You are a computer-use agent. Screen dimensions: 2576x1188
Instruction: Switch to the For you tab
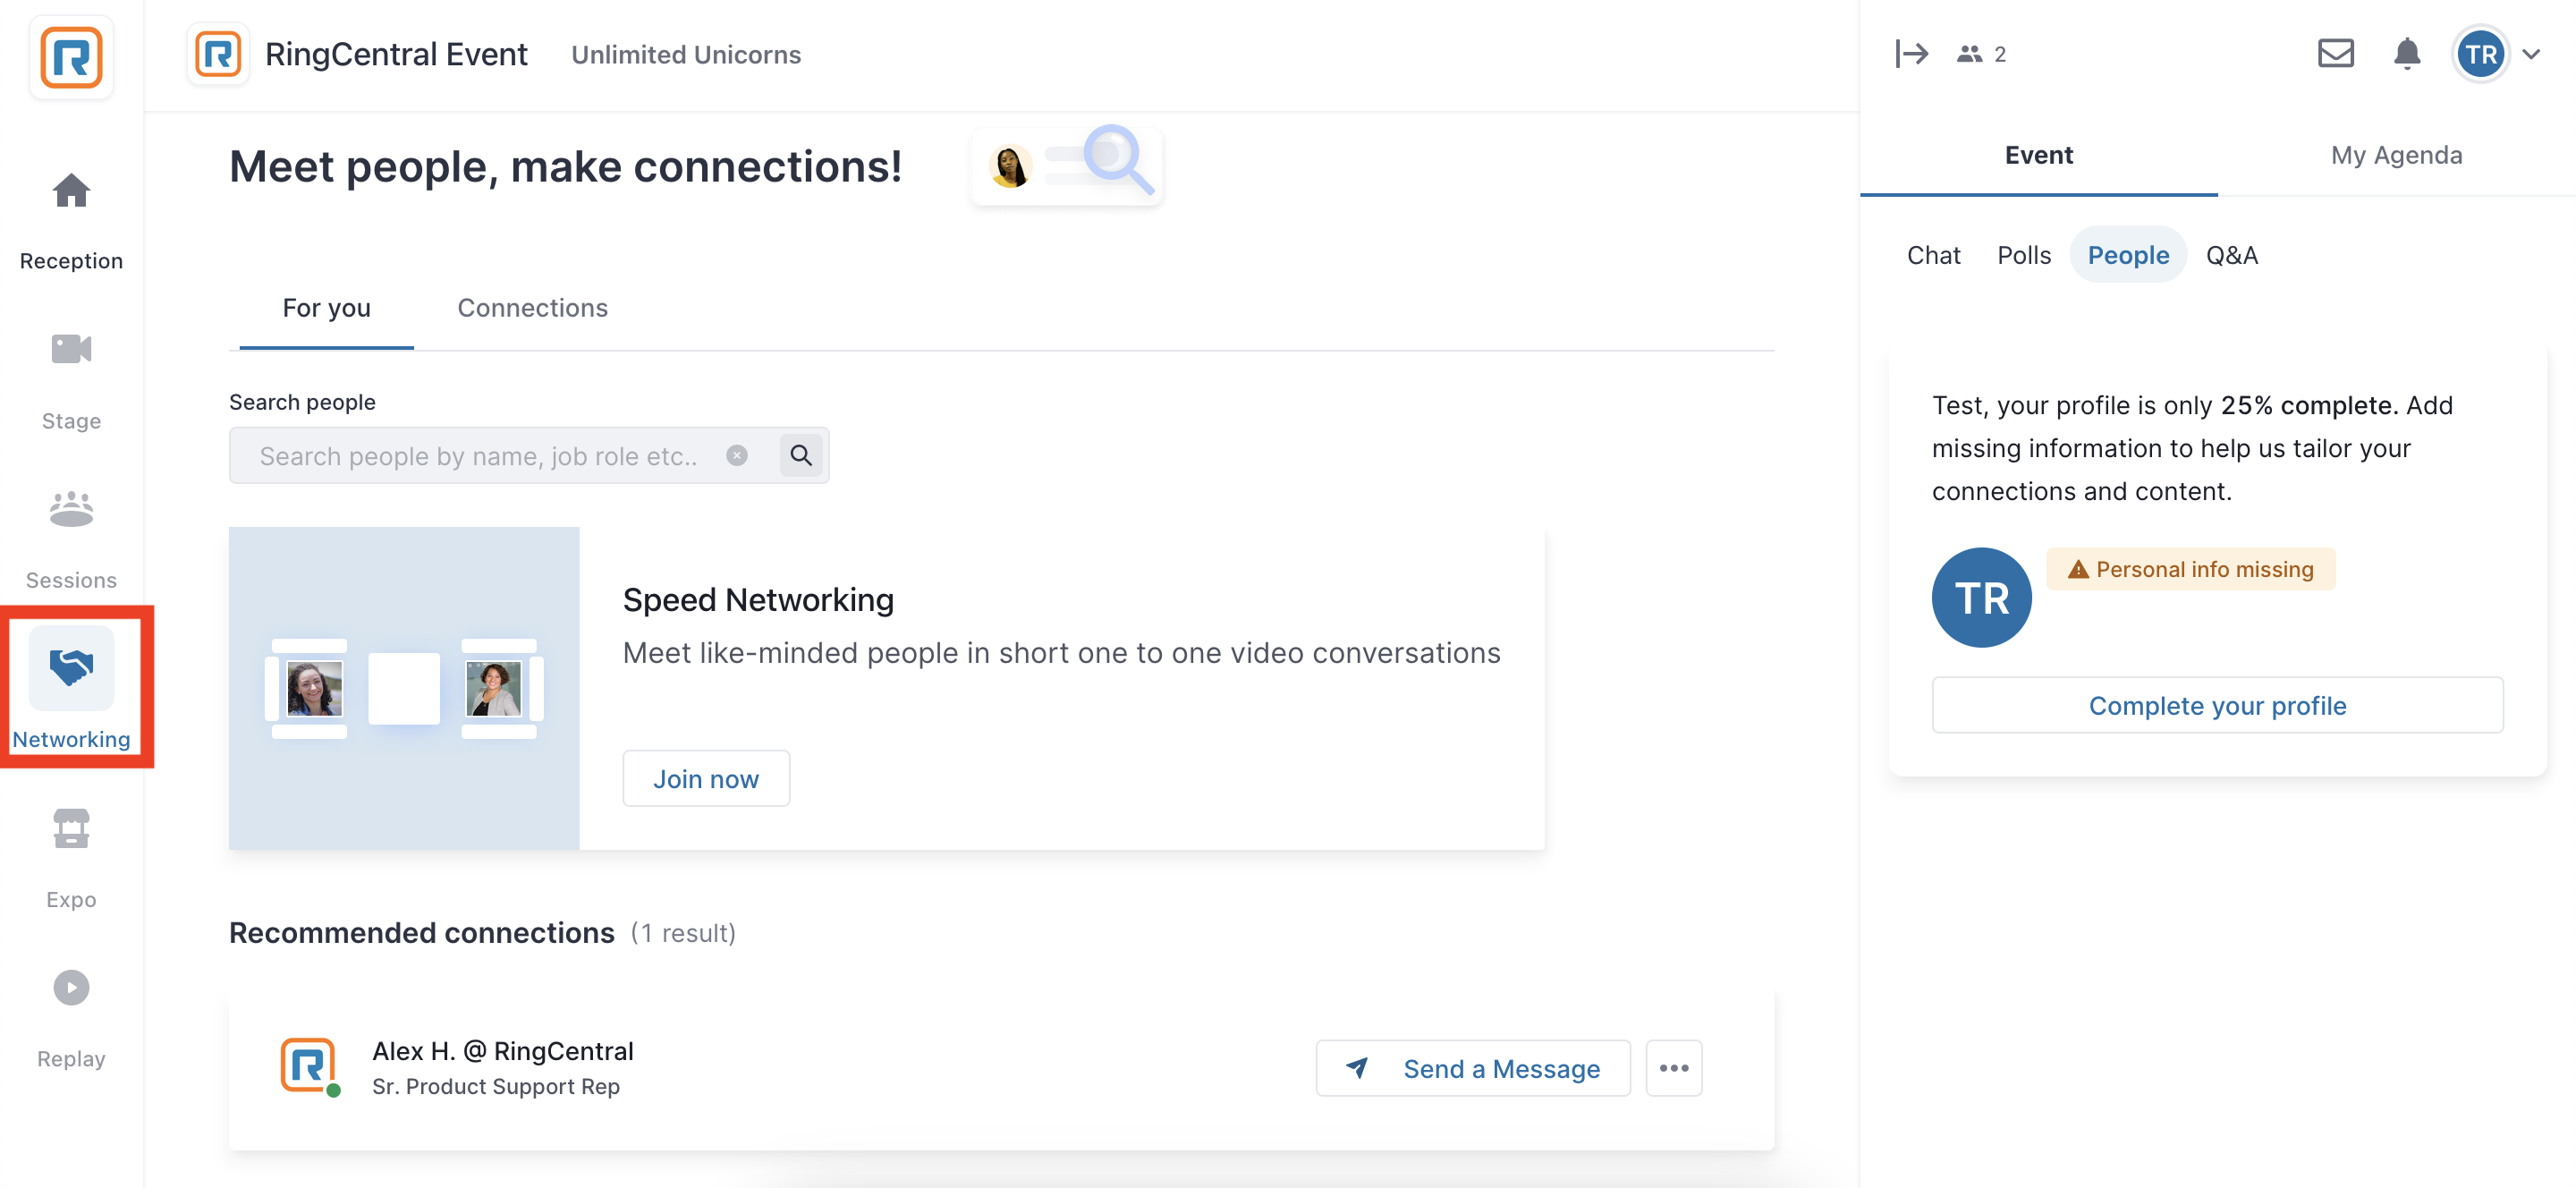coord(326,308)
